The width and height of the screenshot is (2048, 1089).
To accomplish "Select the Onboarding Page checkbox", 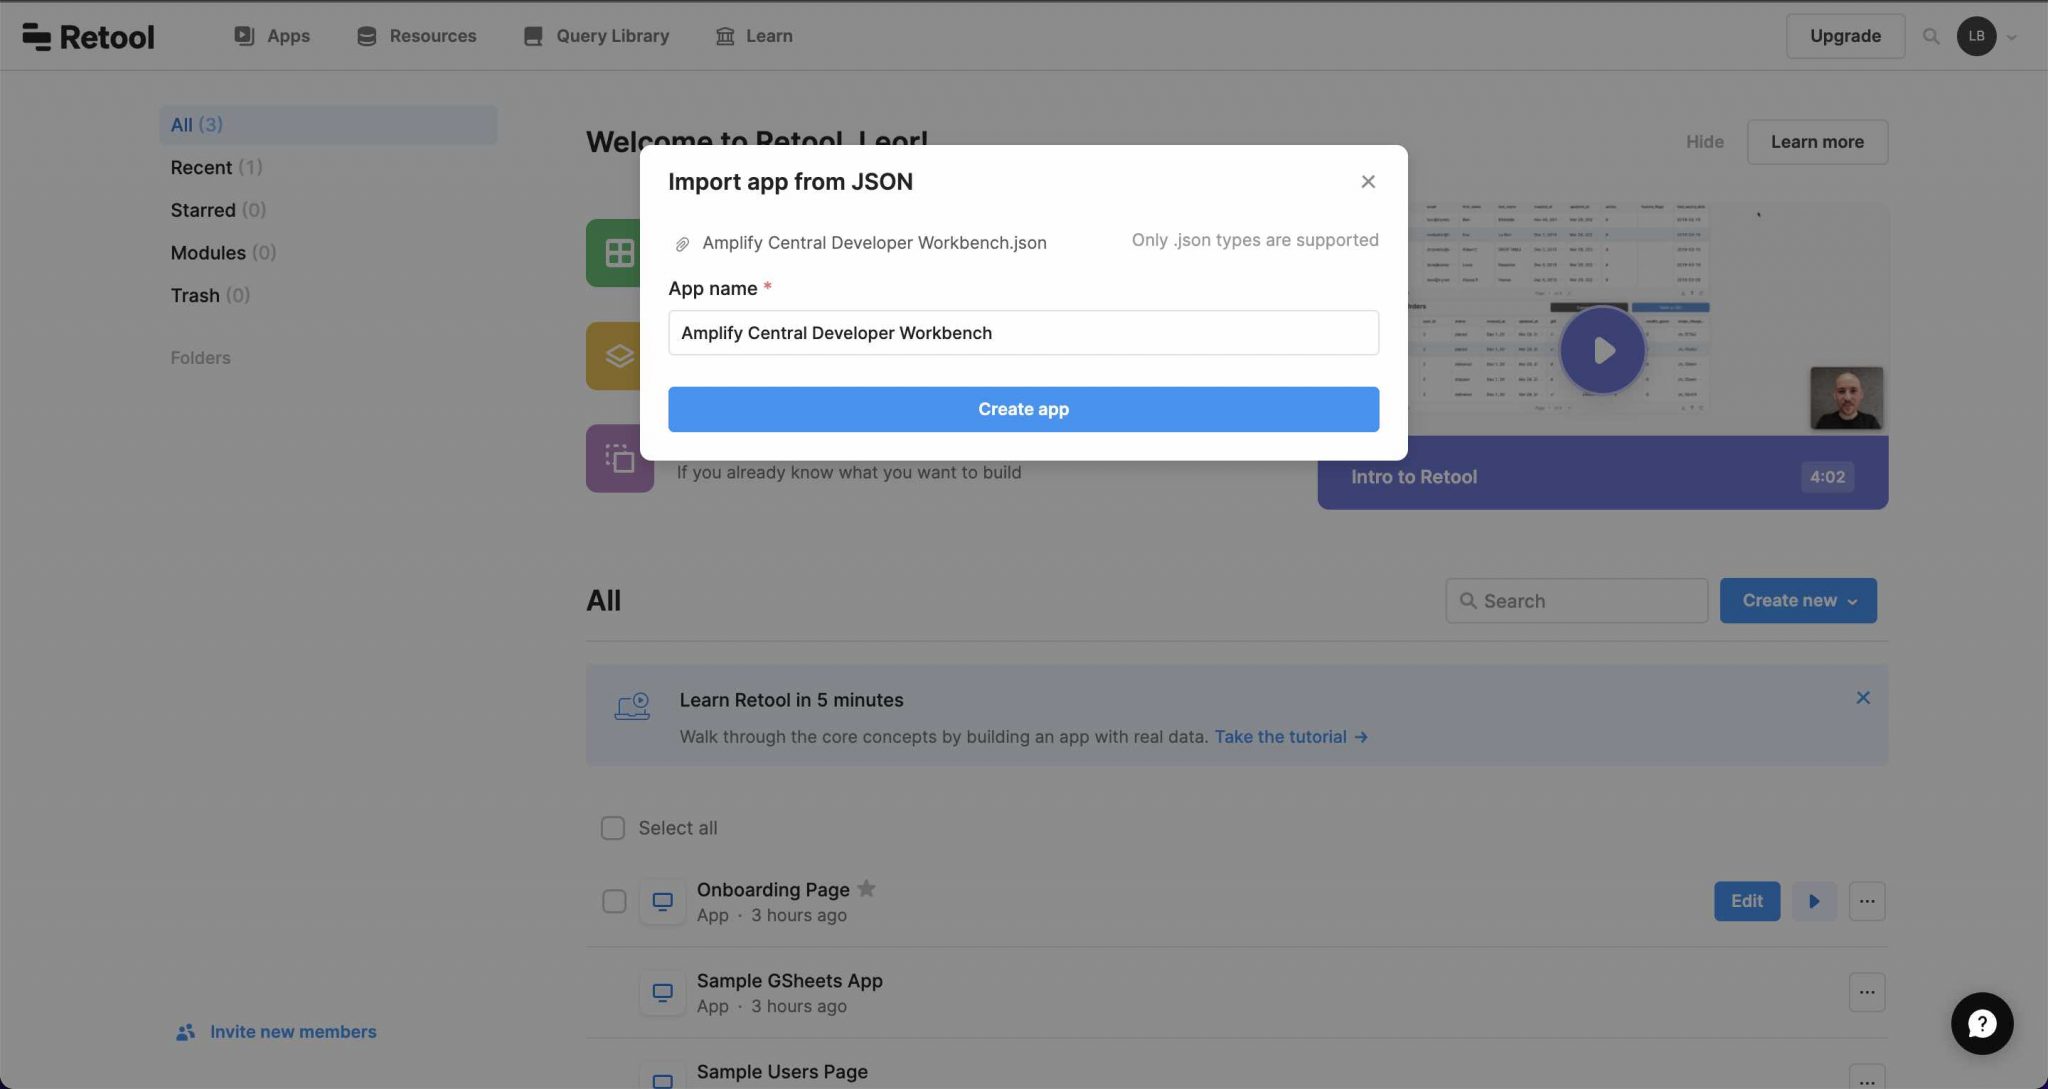I will point(612,900).
